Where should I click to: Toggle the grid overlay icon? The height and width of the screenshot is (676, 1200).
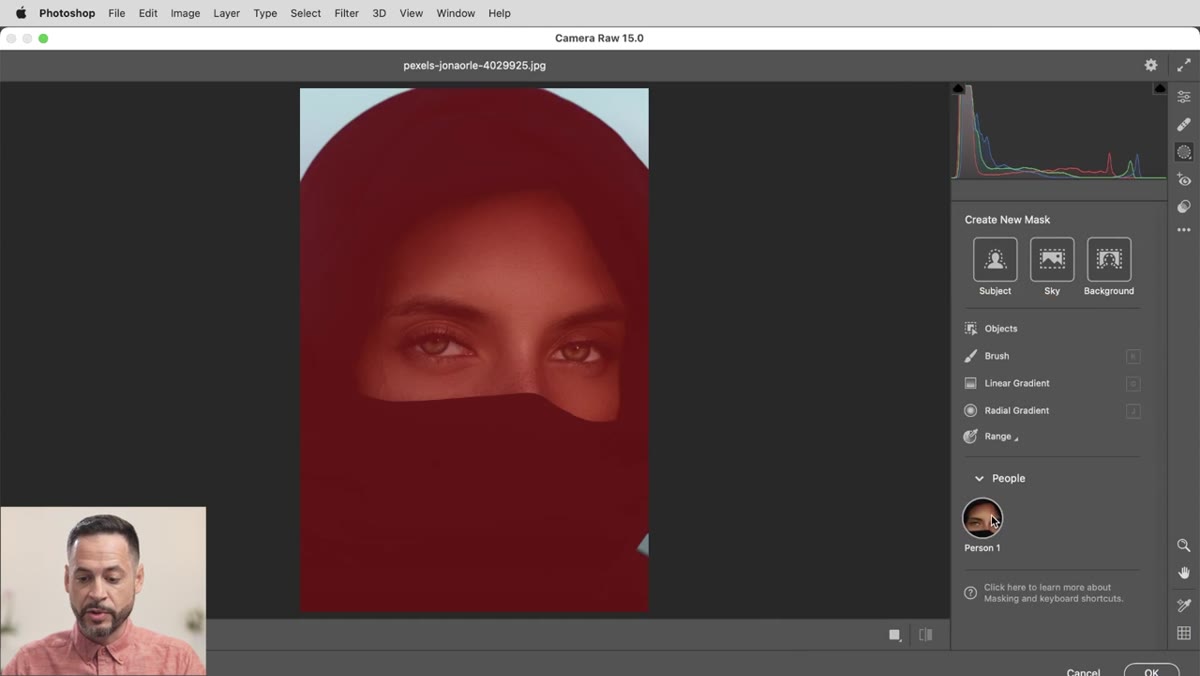coord(1184,633)
